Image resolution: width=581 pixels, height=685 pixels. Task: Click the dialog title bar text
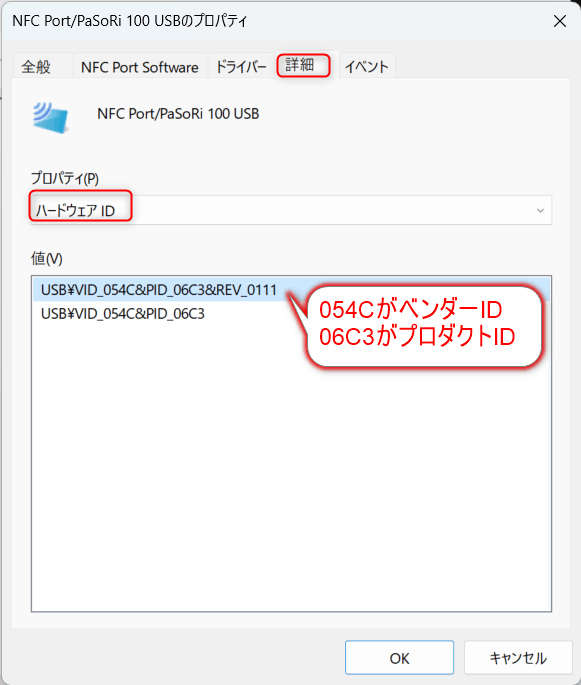[130, 21]
